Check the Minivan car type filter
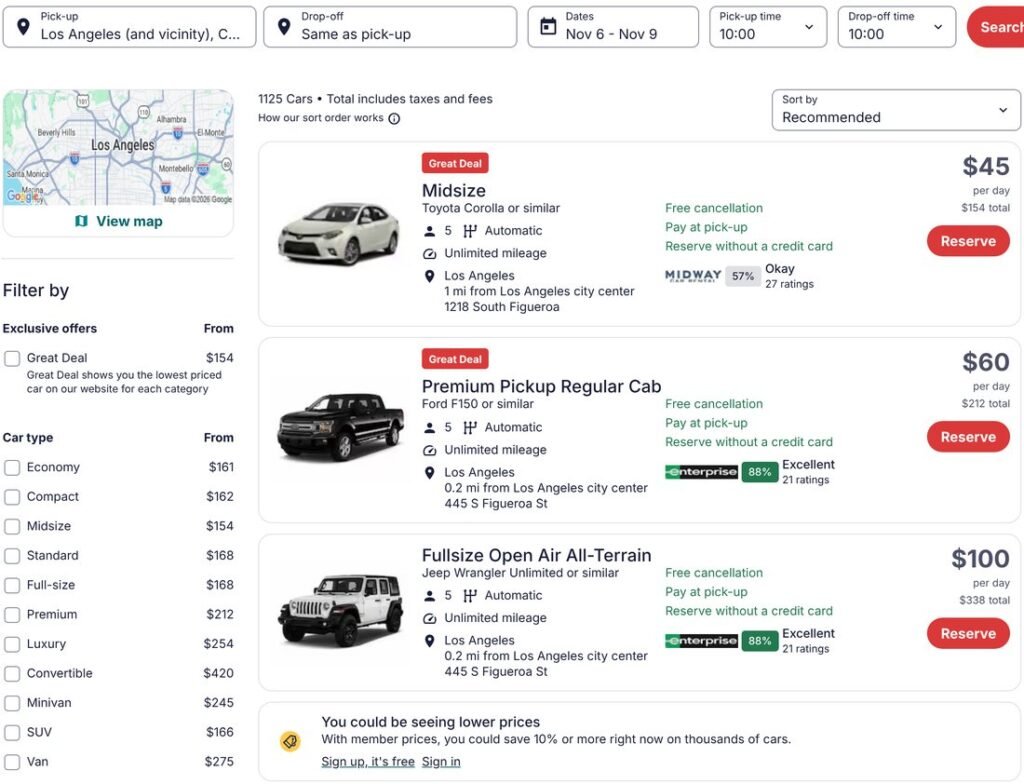The width and height of the screenshot is (1024, 784). (x=12, y=703)
